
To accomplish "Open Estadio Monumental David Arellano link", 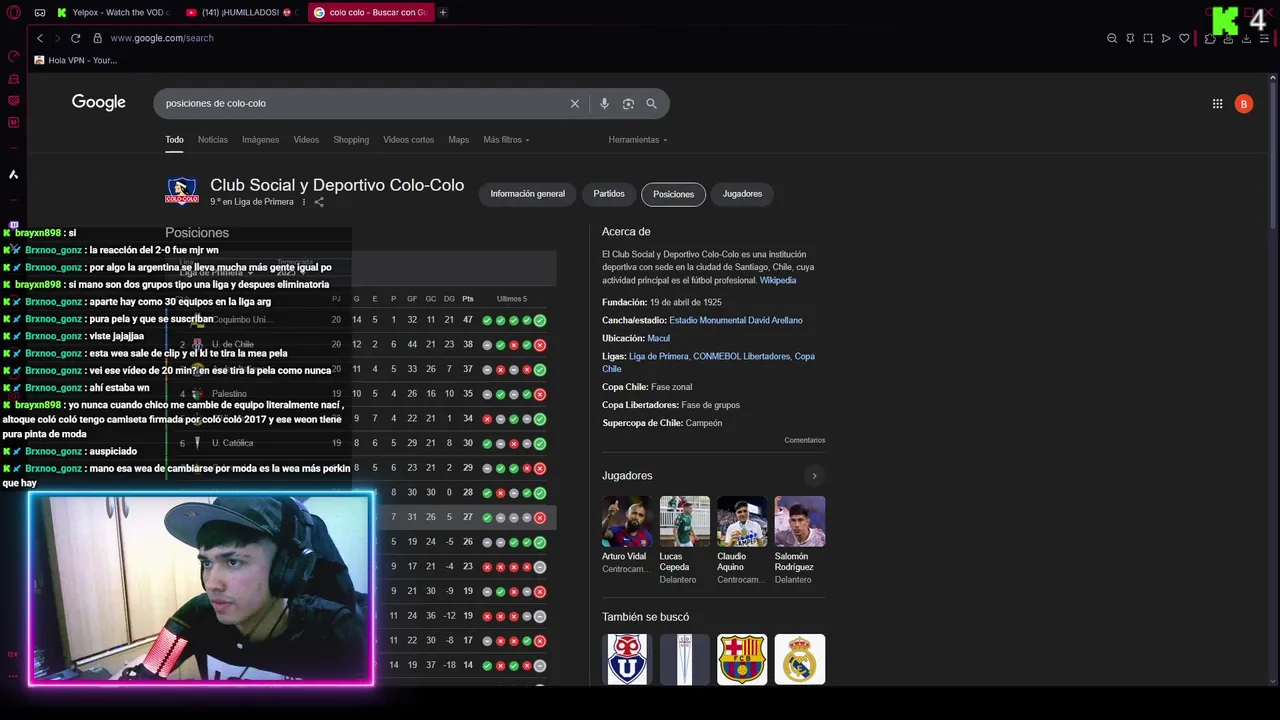I will click(x=735, y=320).
